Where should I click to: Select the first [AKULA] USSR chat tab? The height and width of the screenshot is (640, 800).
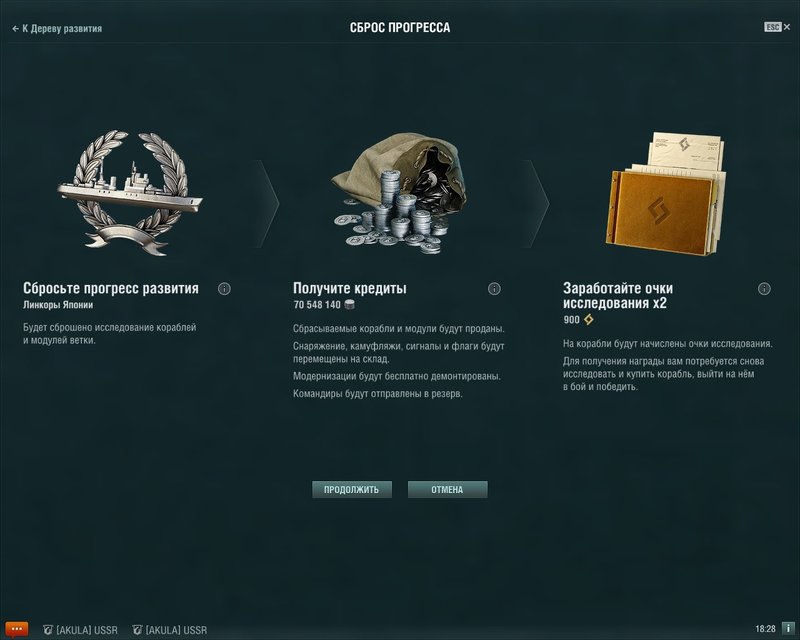pos(80,630)
